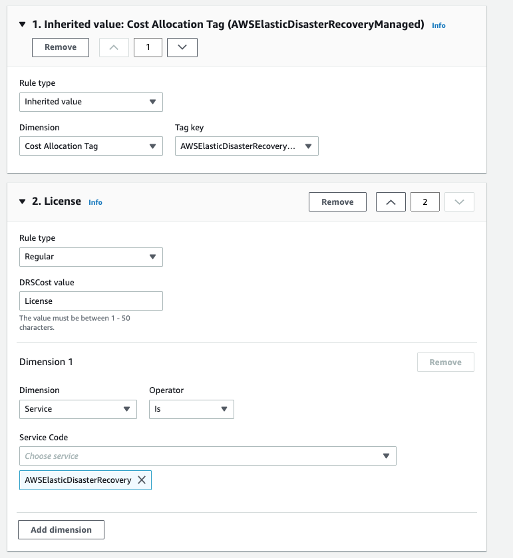Click the Tag key label
Image resolution: width=514 pixels, height=558 pixels.
click(189, 128)
